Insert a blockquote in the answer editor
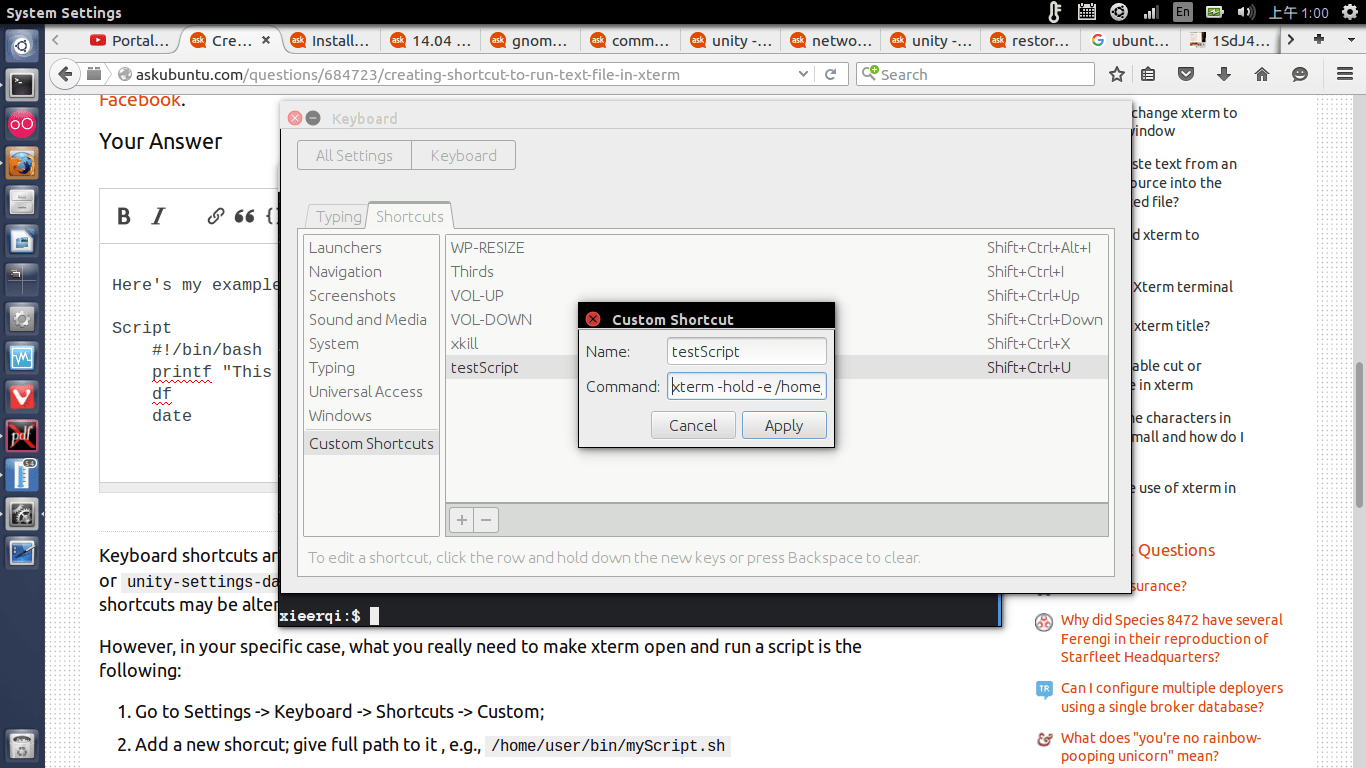The image size is (1366, 768). (x=243, y=215)
